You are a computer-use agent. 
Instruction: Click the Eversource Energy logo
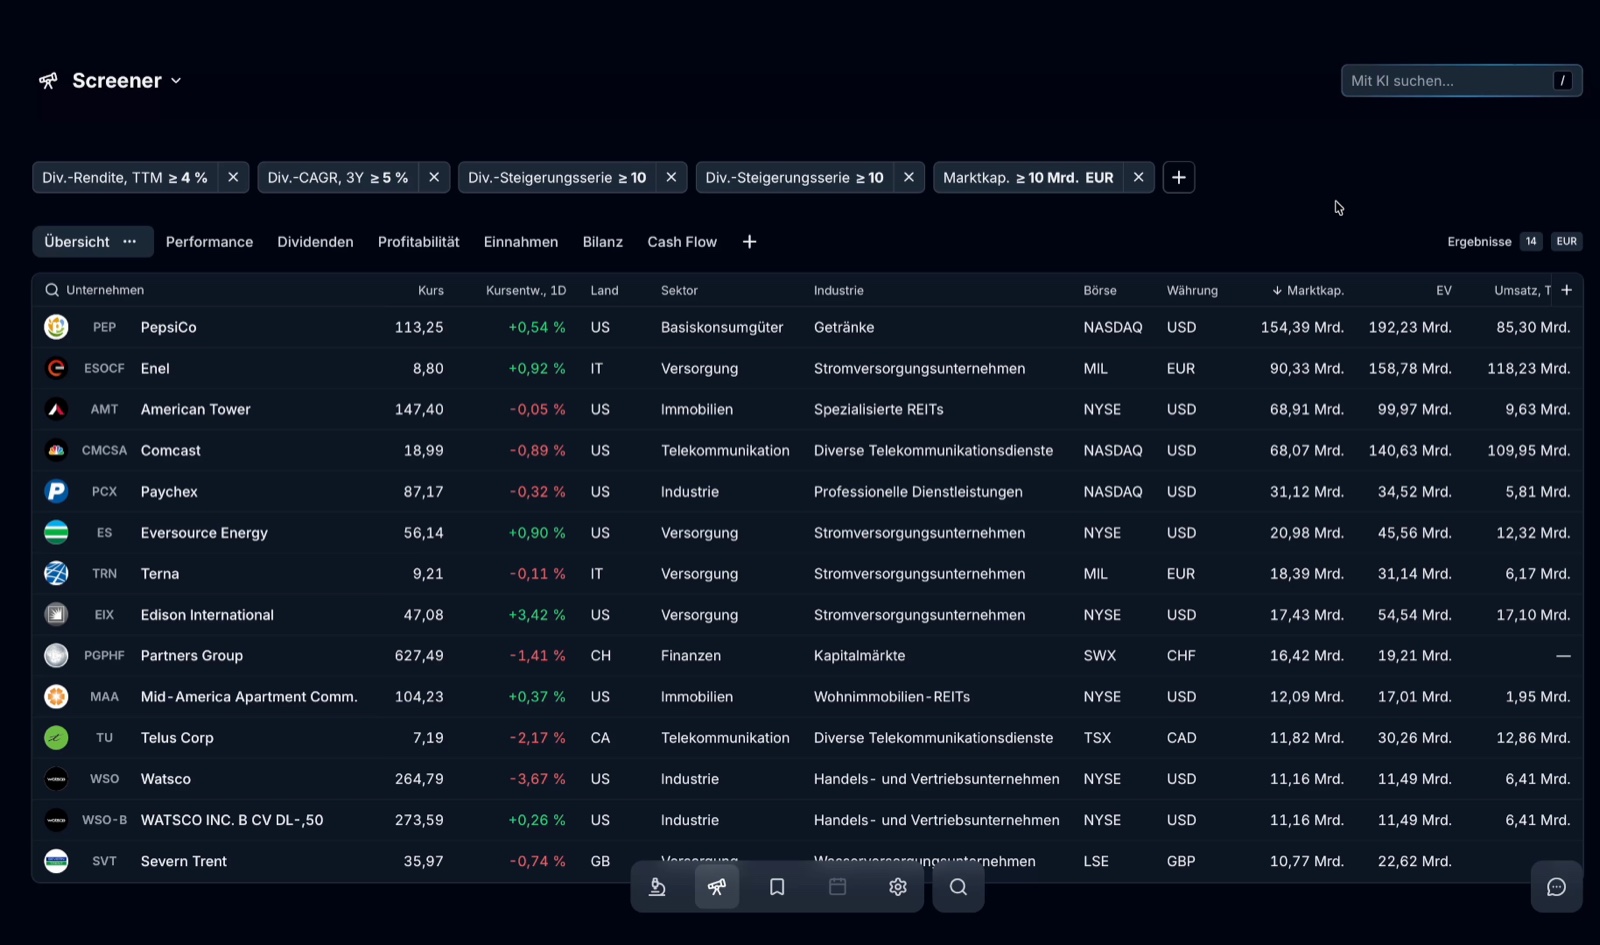click(x=56, y=532)
